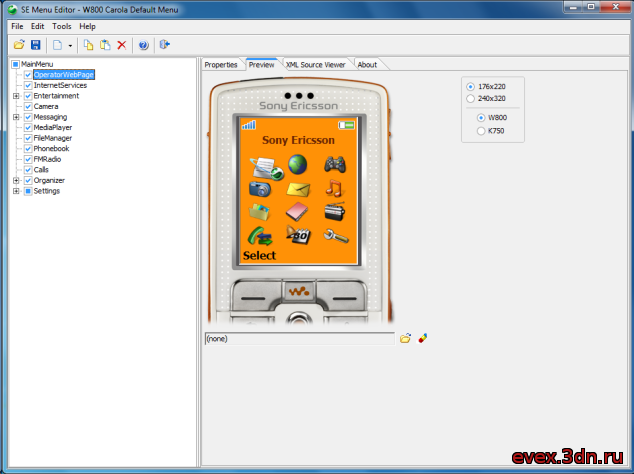The height and width of the screenshot is (474, 634).
Task: Toggle the Messaging checkbox
Action: tap(28, 117)
